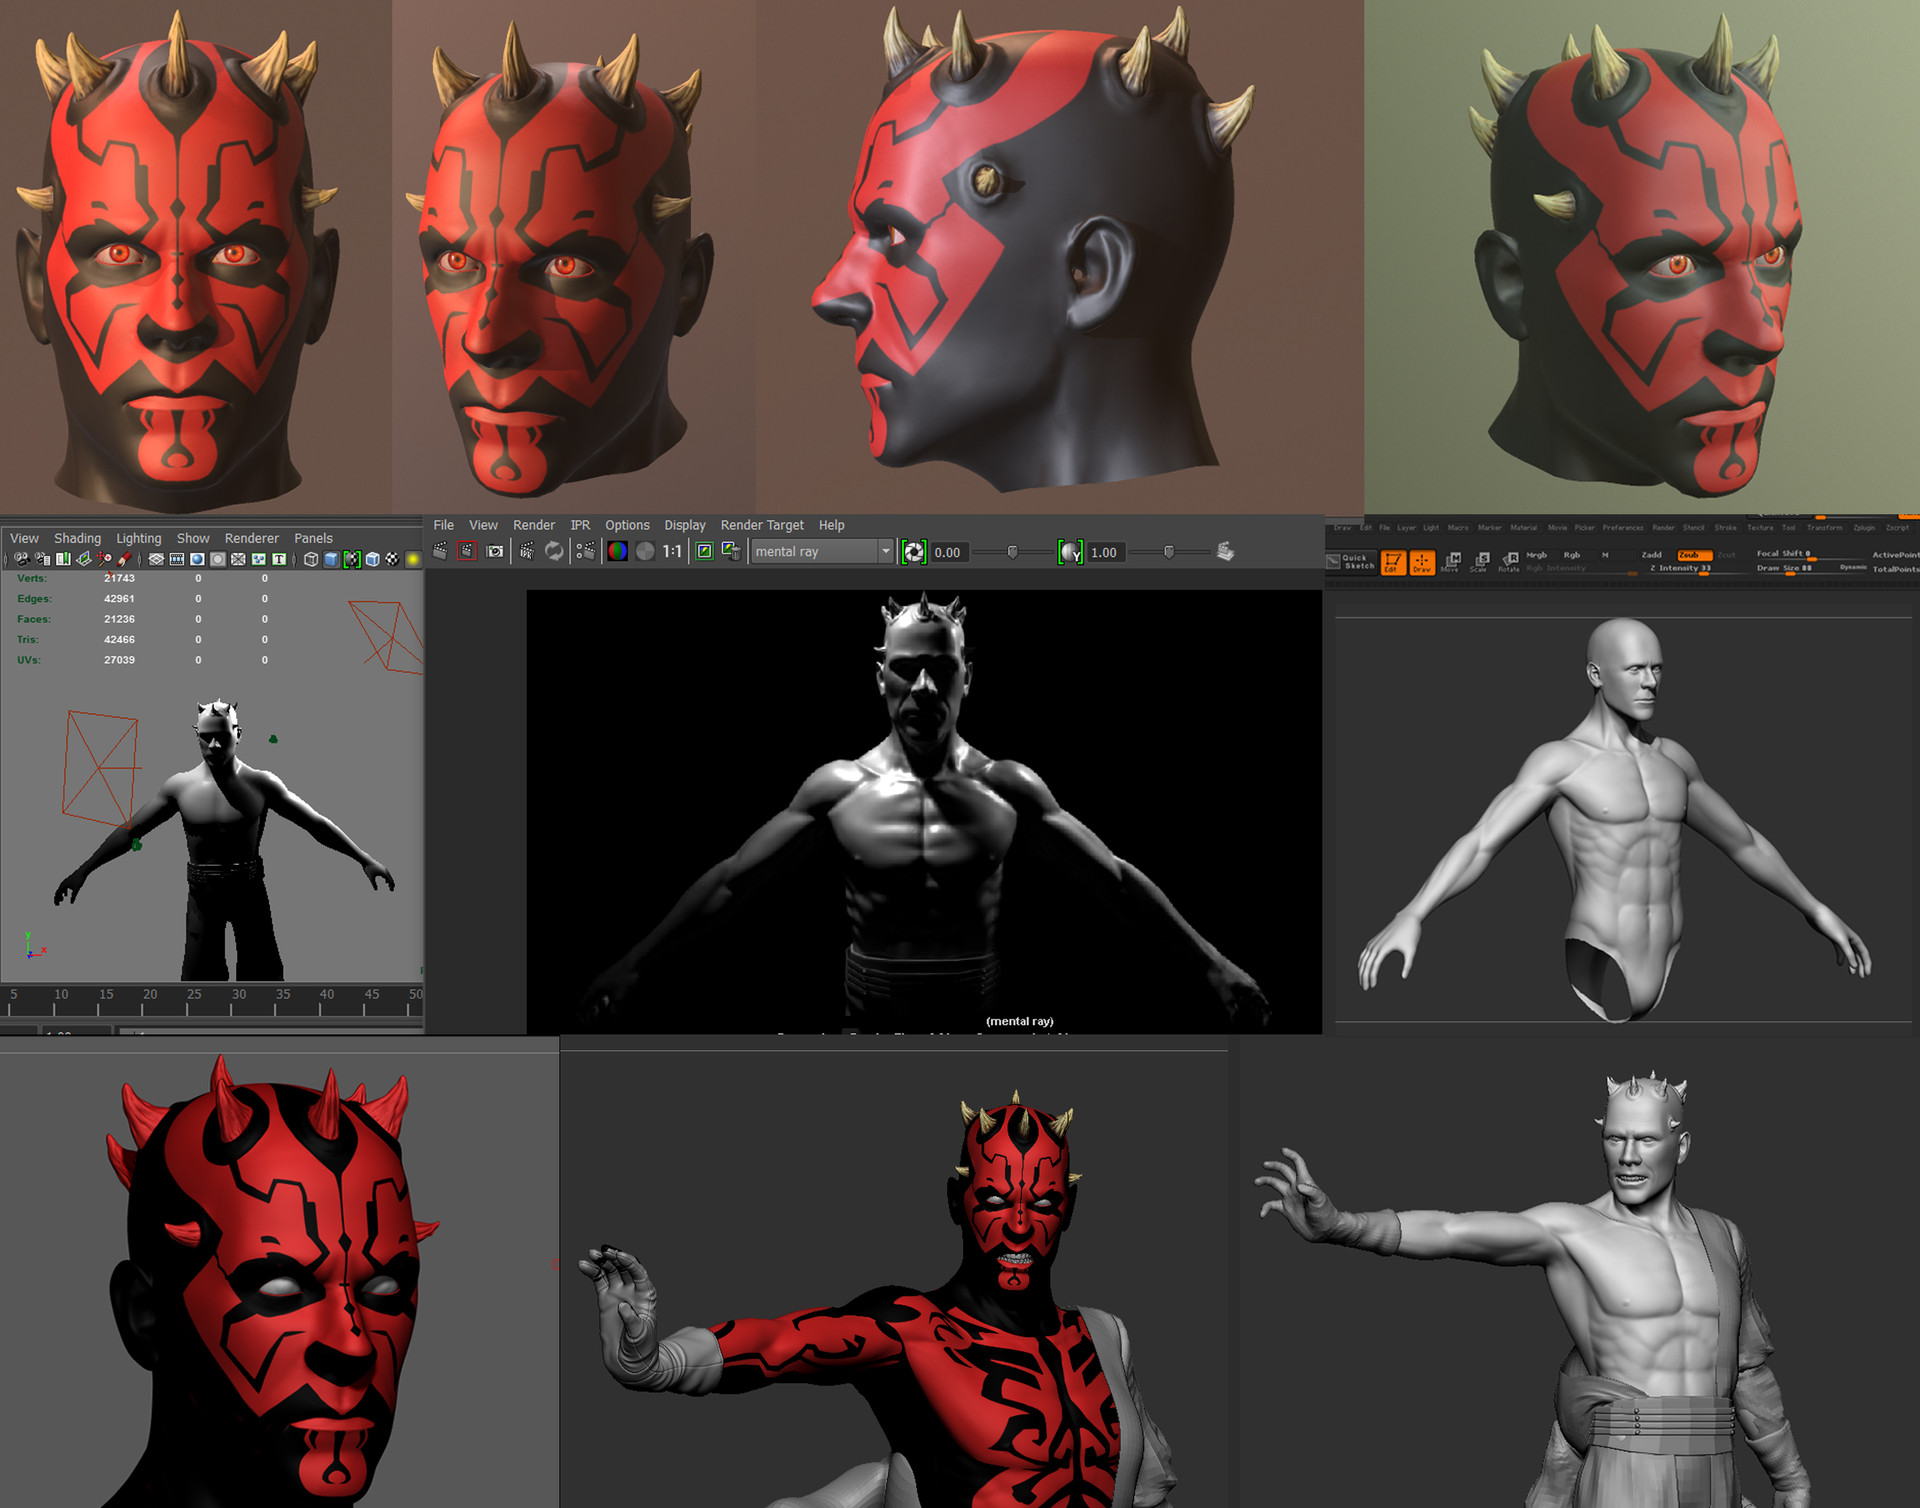1920x1508 pixels.
Task: Take a snapshot with the camera icon
Action: [x=495, y=551]
